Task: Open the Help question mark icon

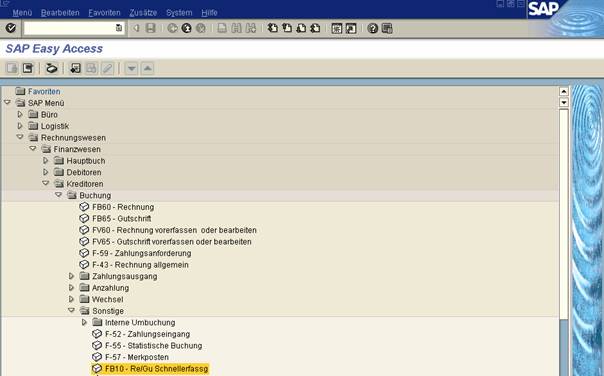Action: pyautogui.click(x=372, y=28)
